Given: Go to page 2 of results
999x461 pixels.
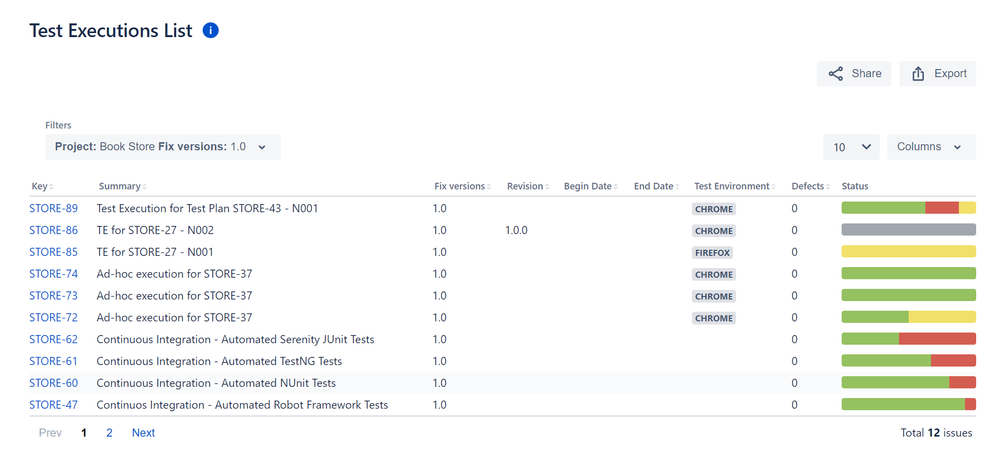Looking at the screenshot, I should coord(110,433).
